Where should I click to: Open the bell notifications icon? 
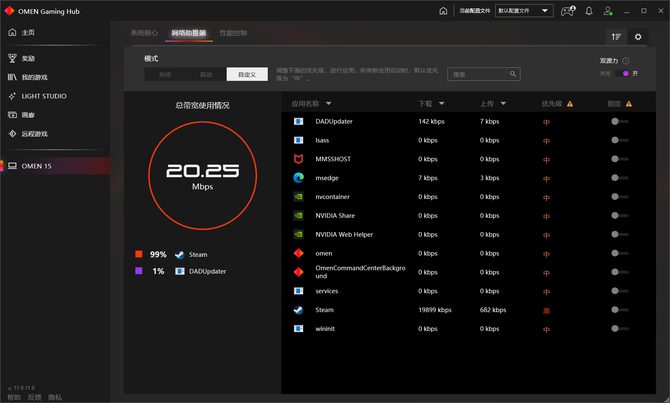[x=589, y=11]
